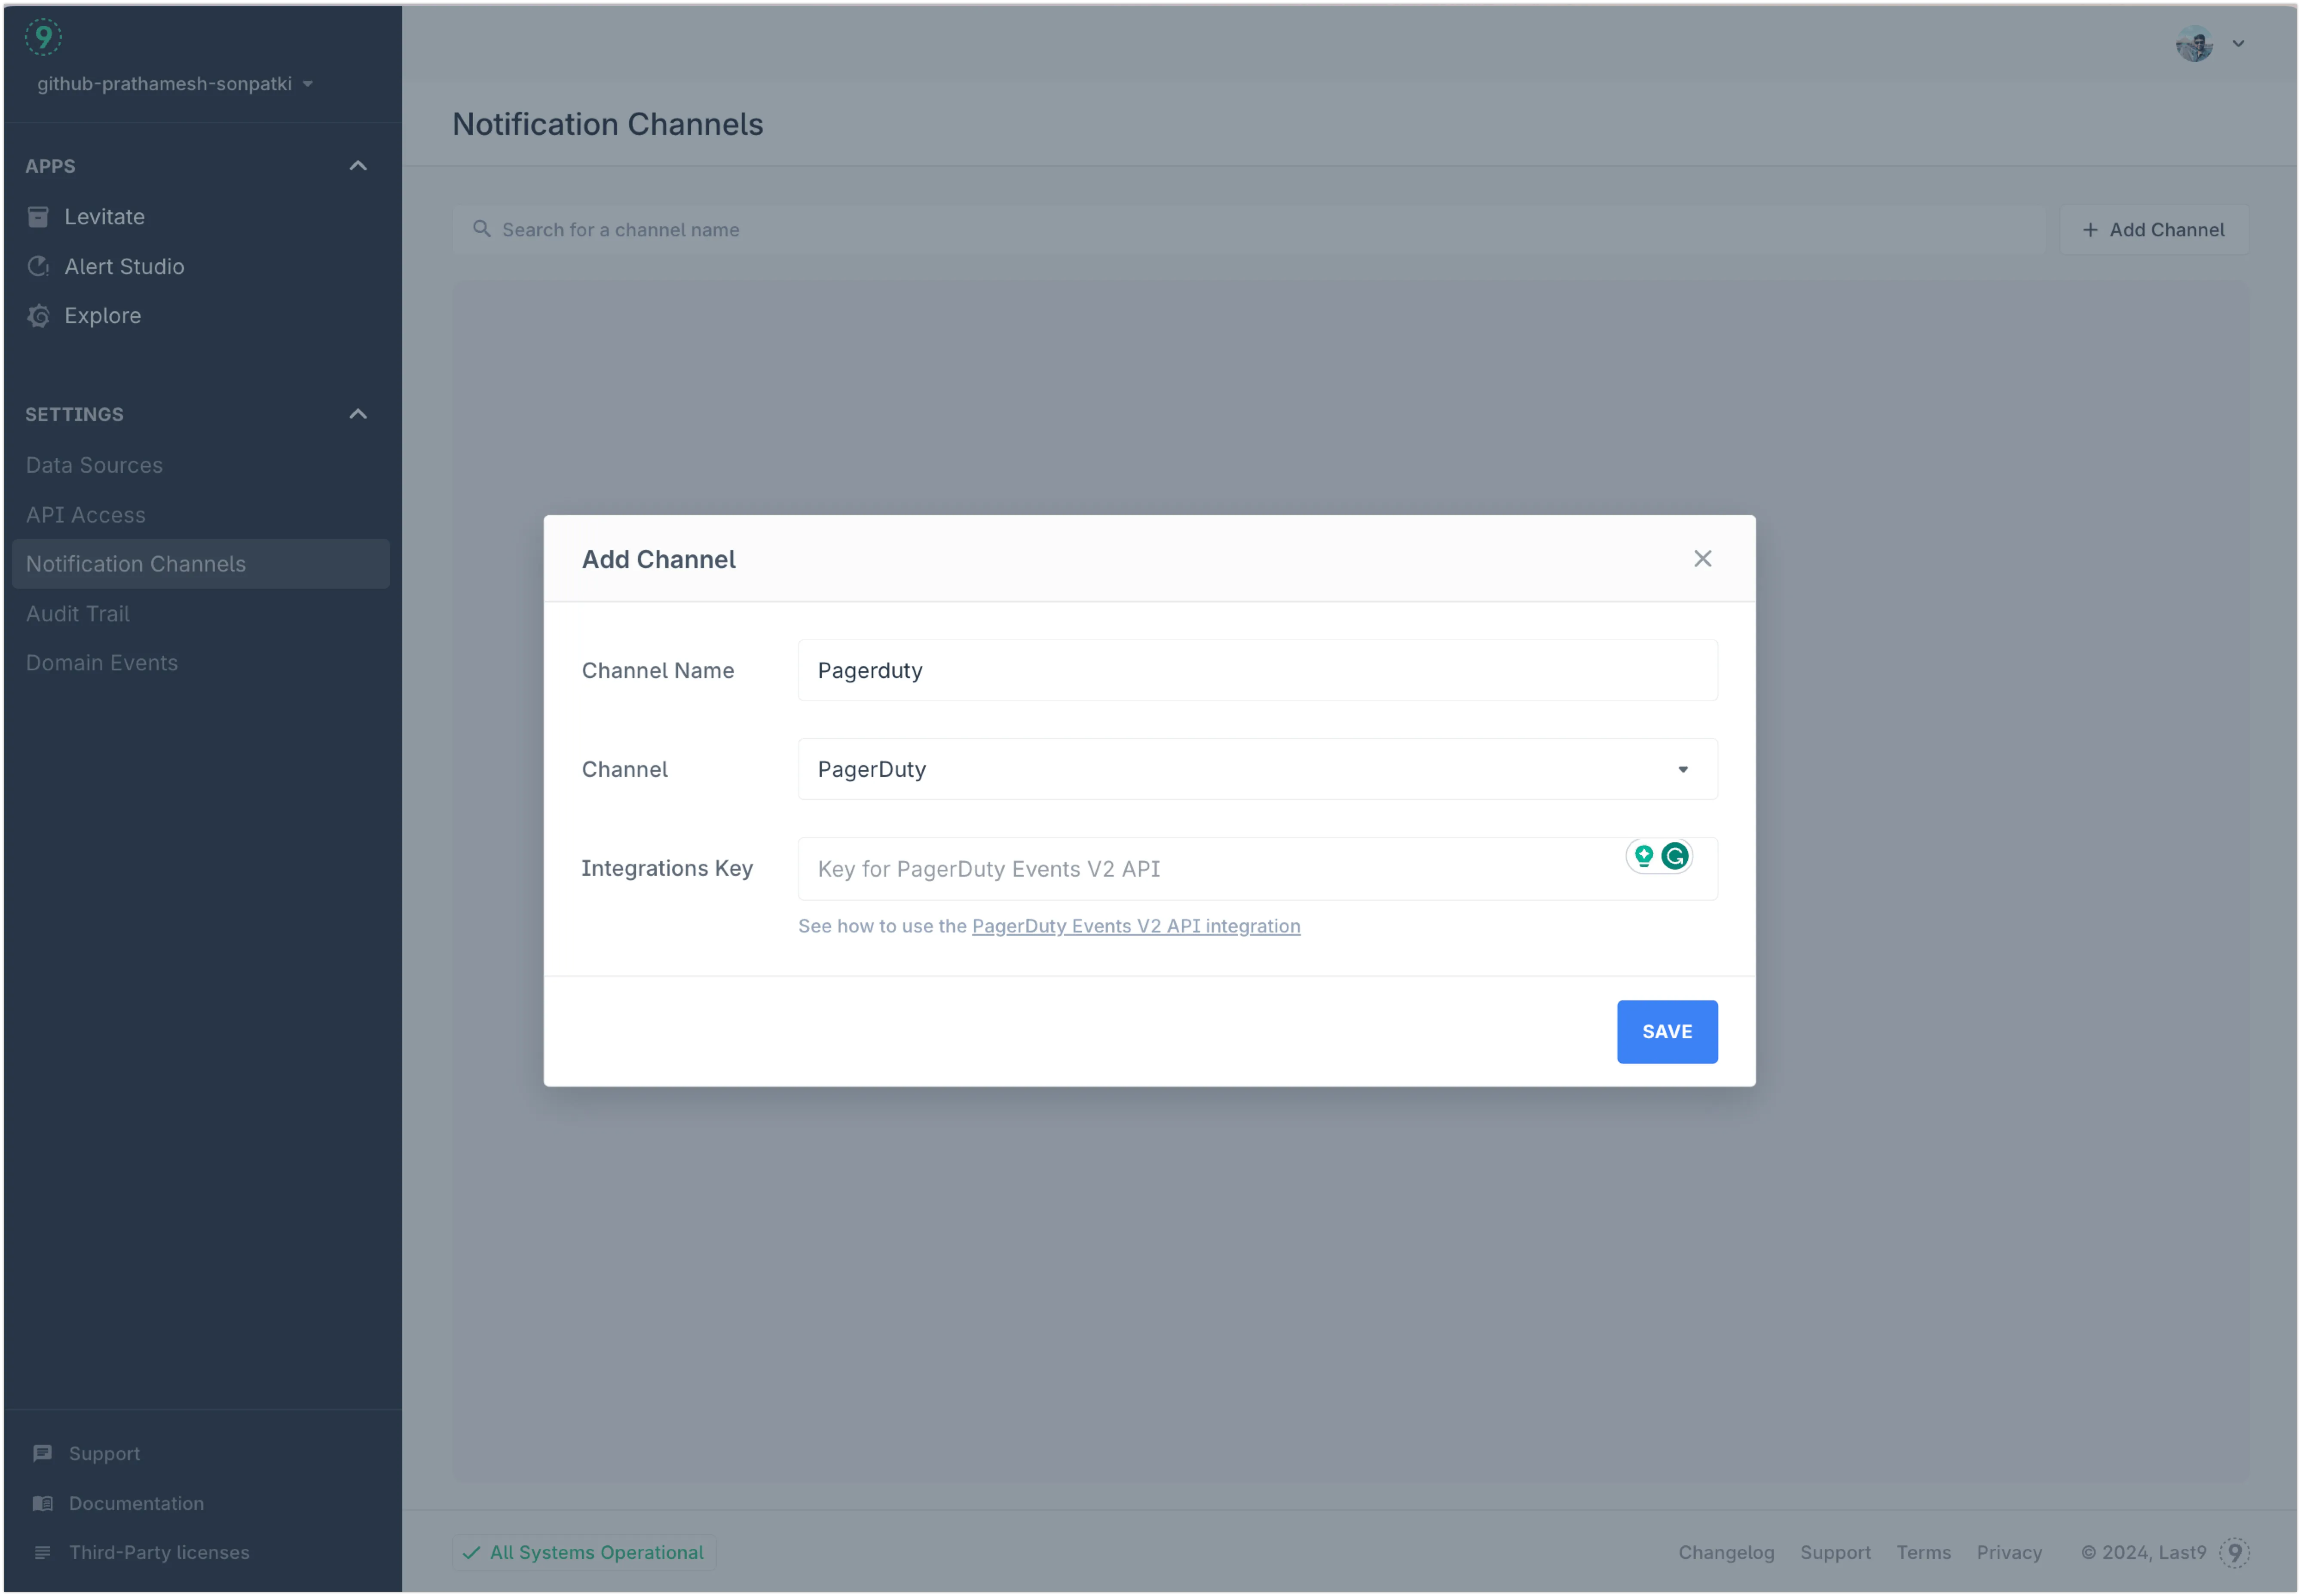This screenshot has height=1596, width=2301.
Task: Click the All Systems Operational status badge
Action: pyautogui.click(x=584, y=1552)
